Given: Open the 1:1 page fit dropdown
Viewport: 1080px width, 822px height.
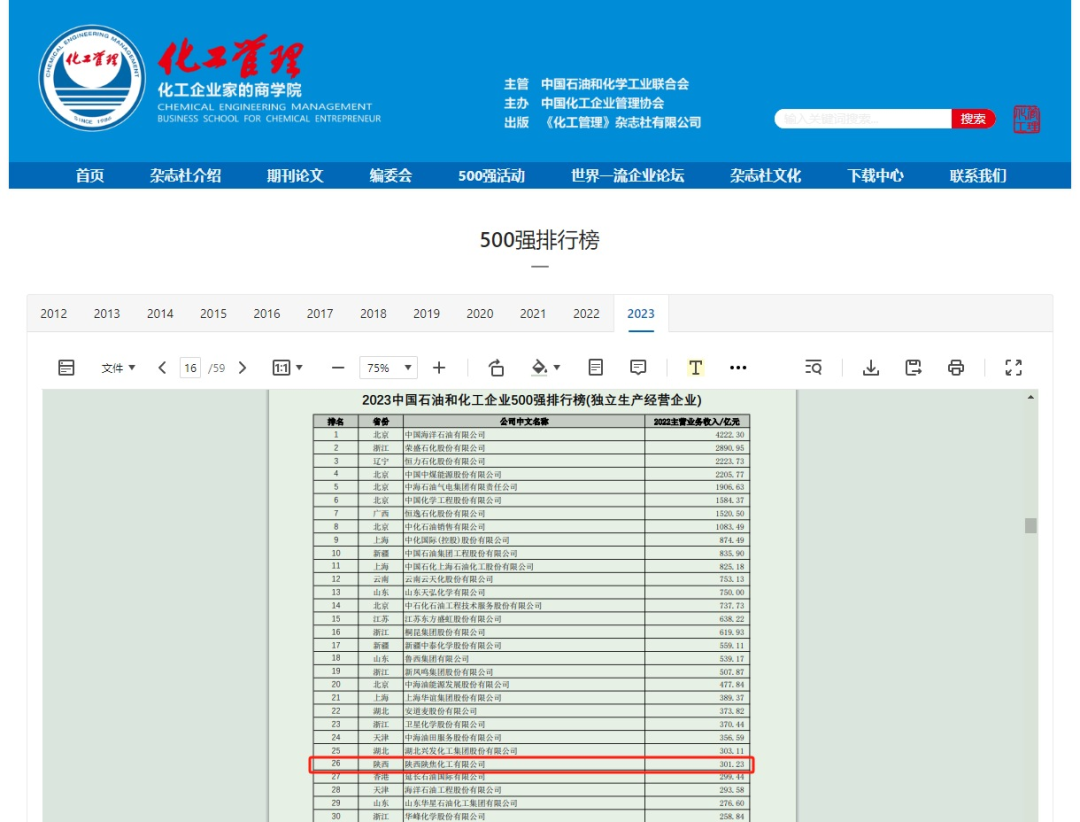Looking at the screenshot, I should (288, 368).
